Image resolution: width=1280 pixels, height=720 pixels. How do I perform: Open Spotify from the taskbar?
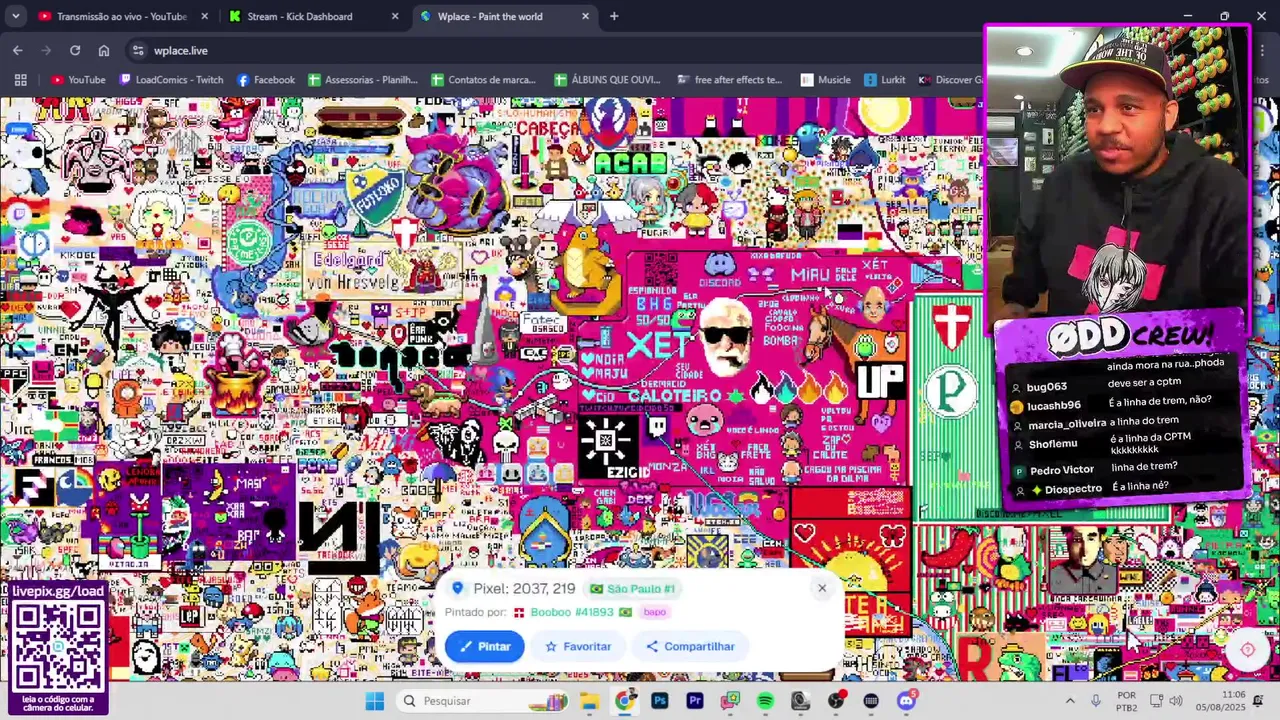765,701
